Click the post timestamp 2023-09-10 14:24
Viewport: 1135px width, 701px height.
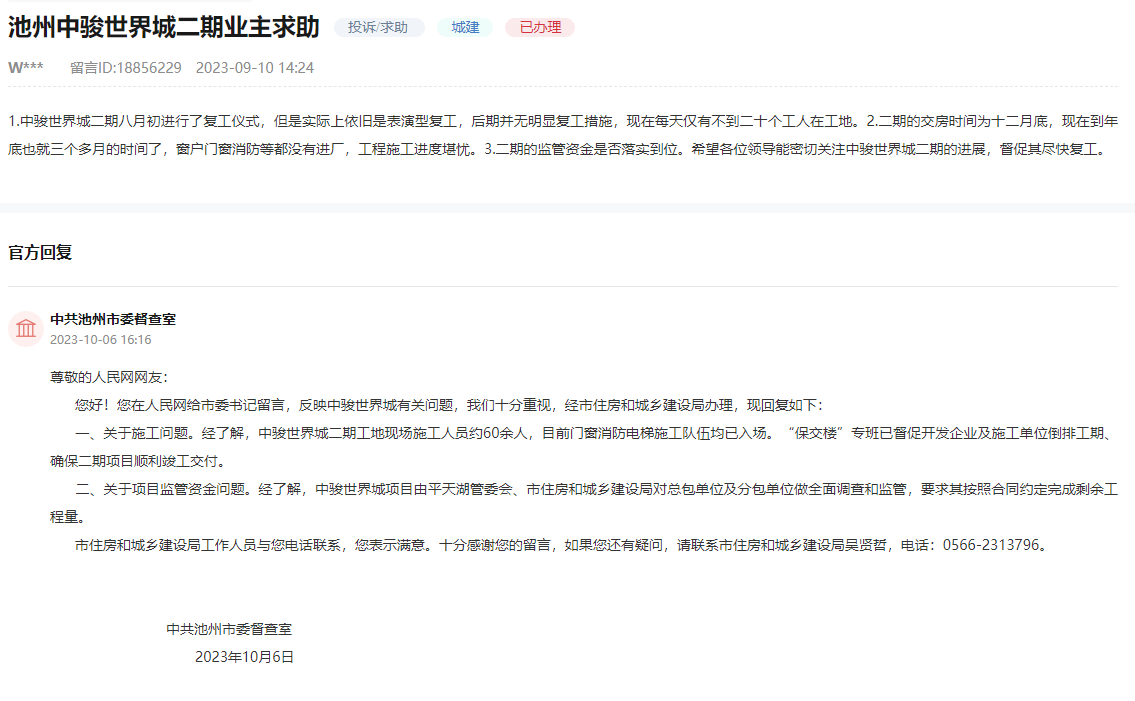point(255,67)
